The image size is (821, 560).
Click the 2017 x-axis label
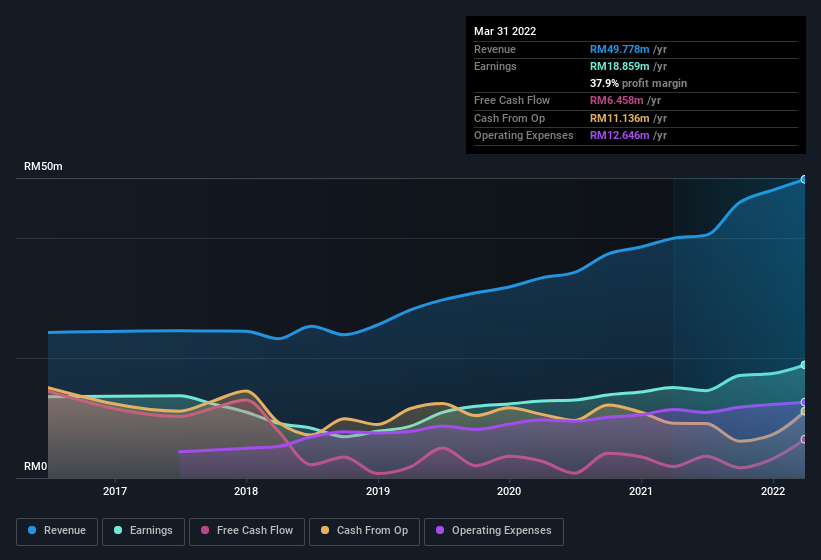tap(115, 491)
